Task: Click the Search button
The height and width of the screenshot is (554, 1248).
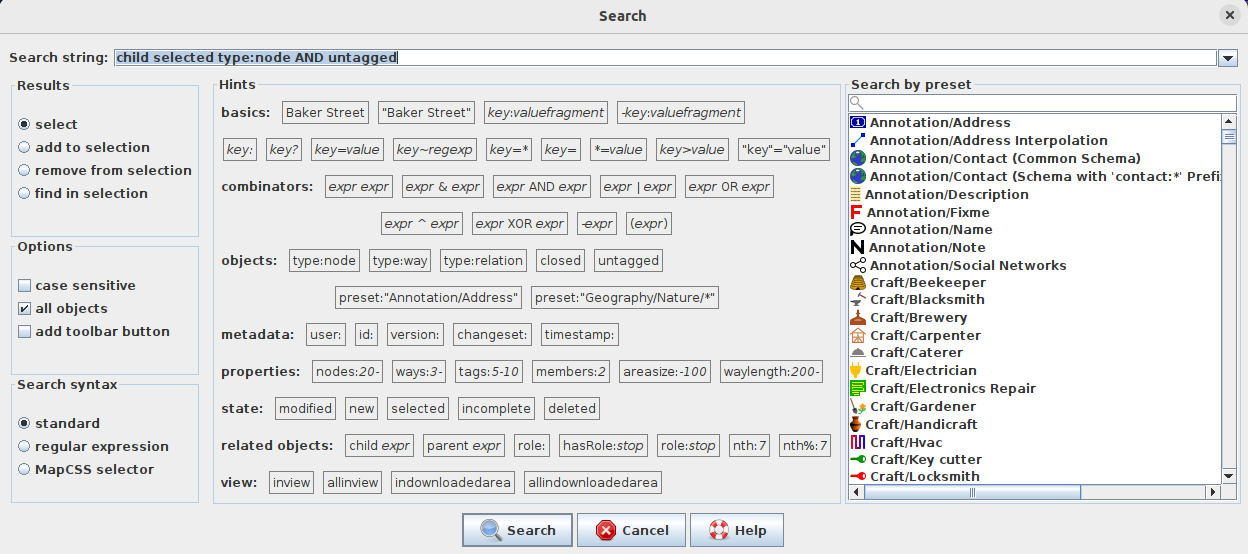Action: click(x=517, y=530)
